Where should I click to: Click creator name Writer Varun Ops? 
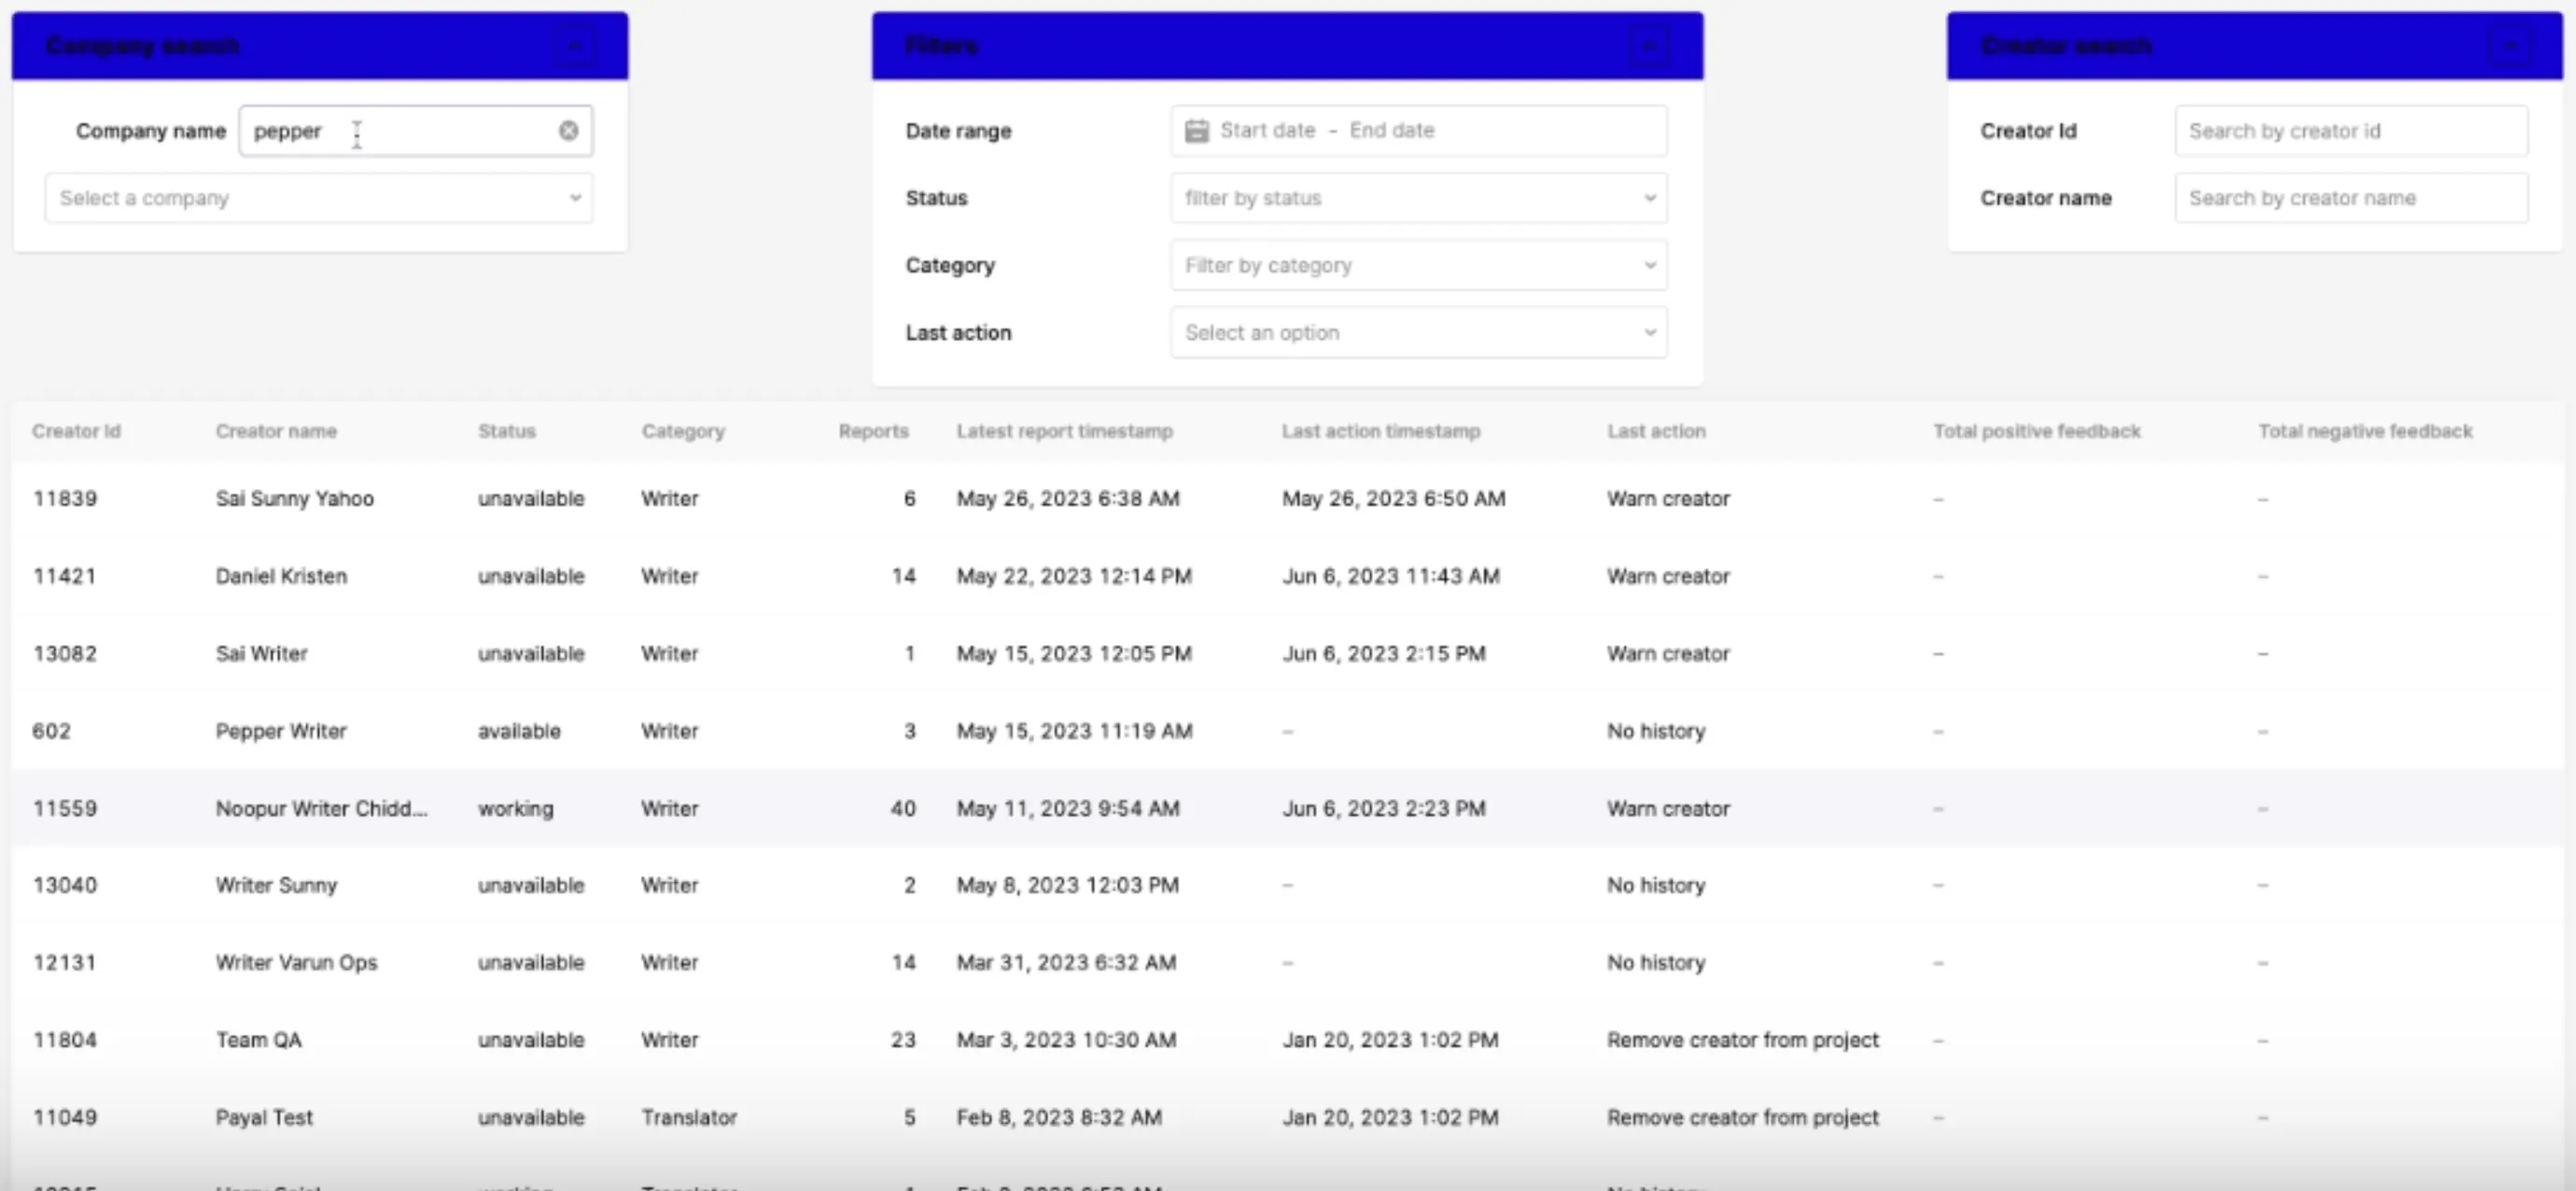(x=296, y=962)
